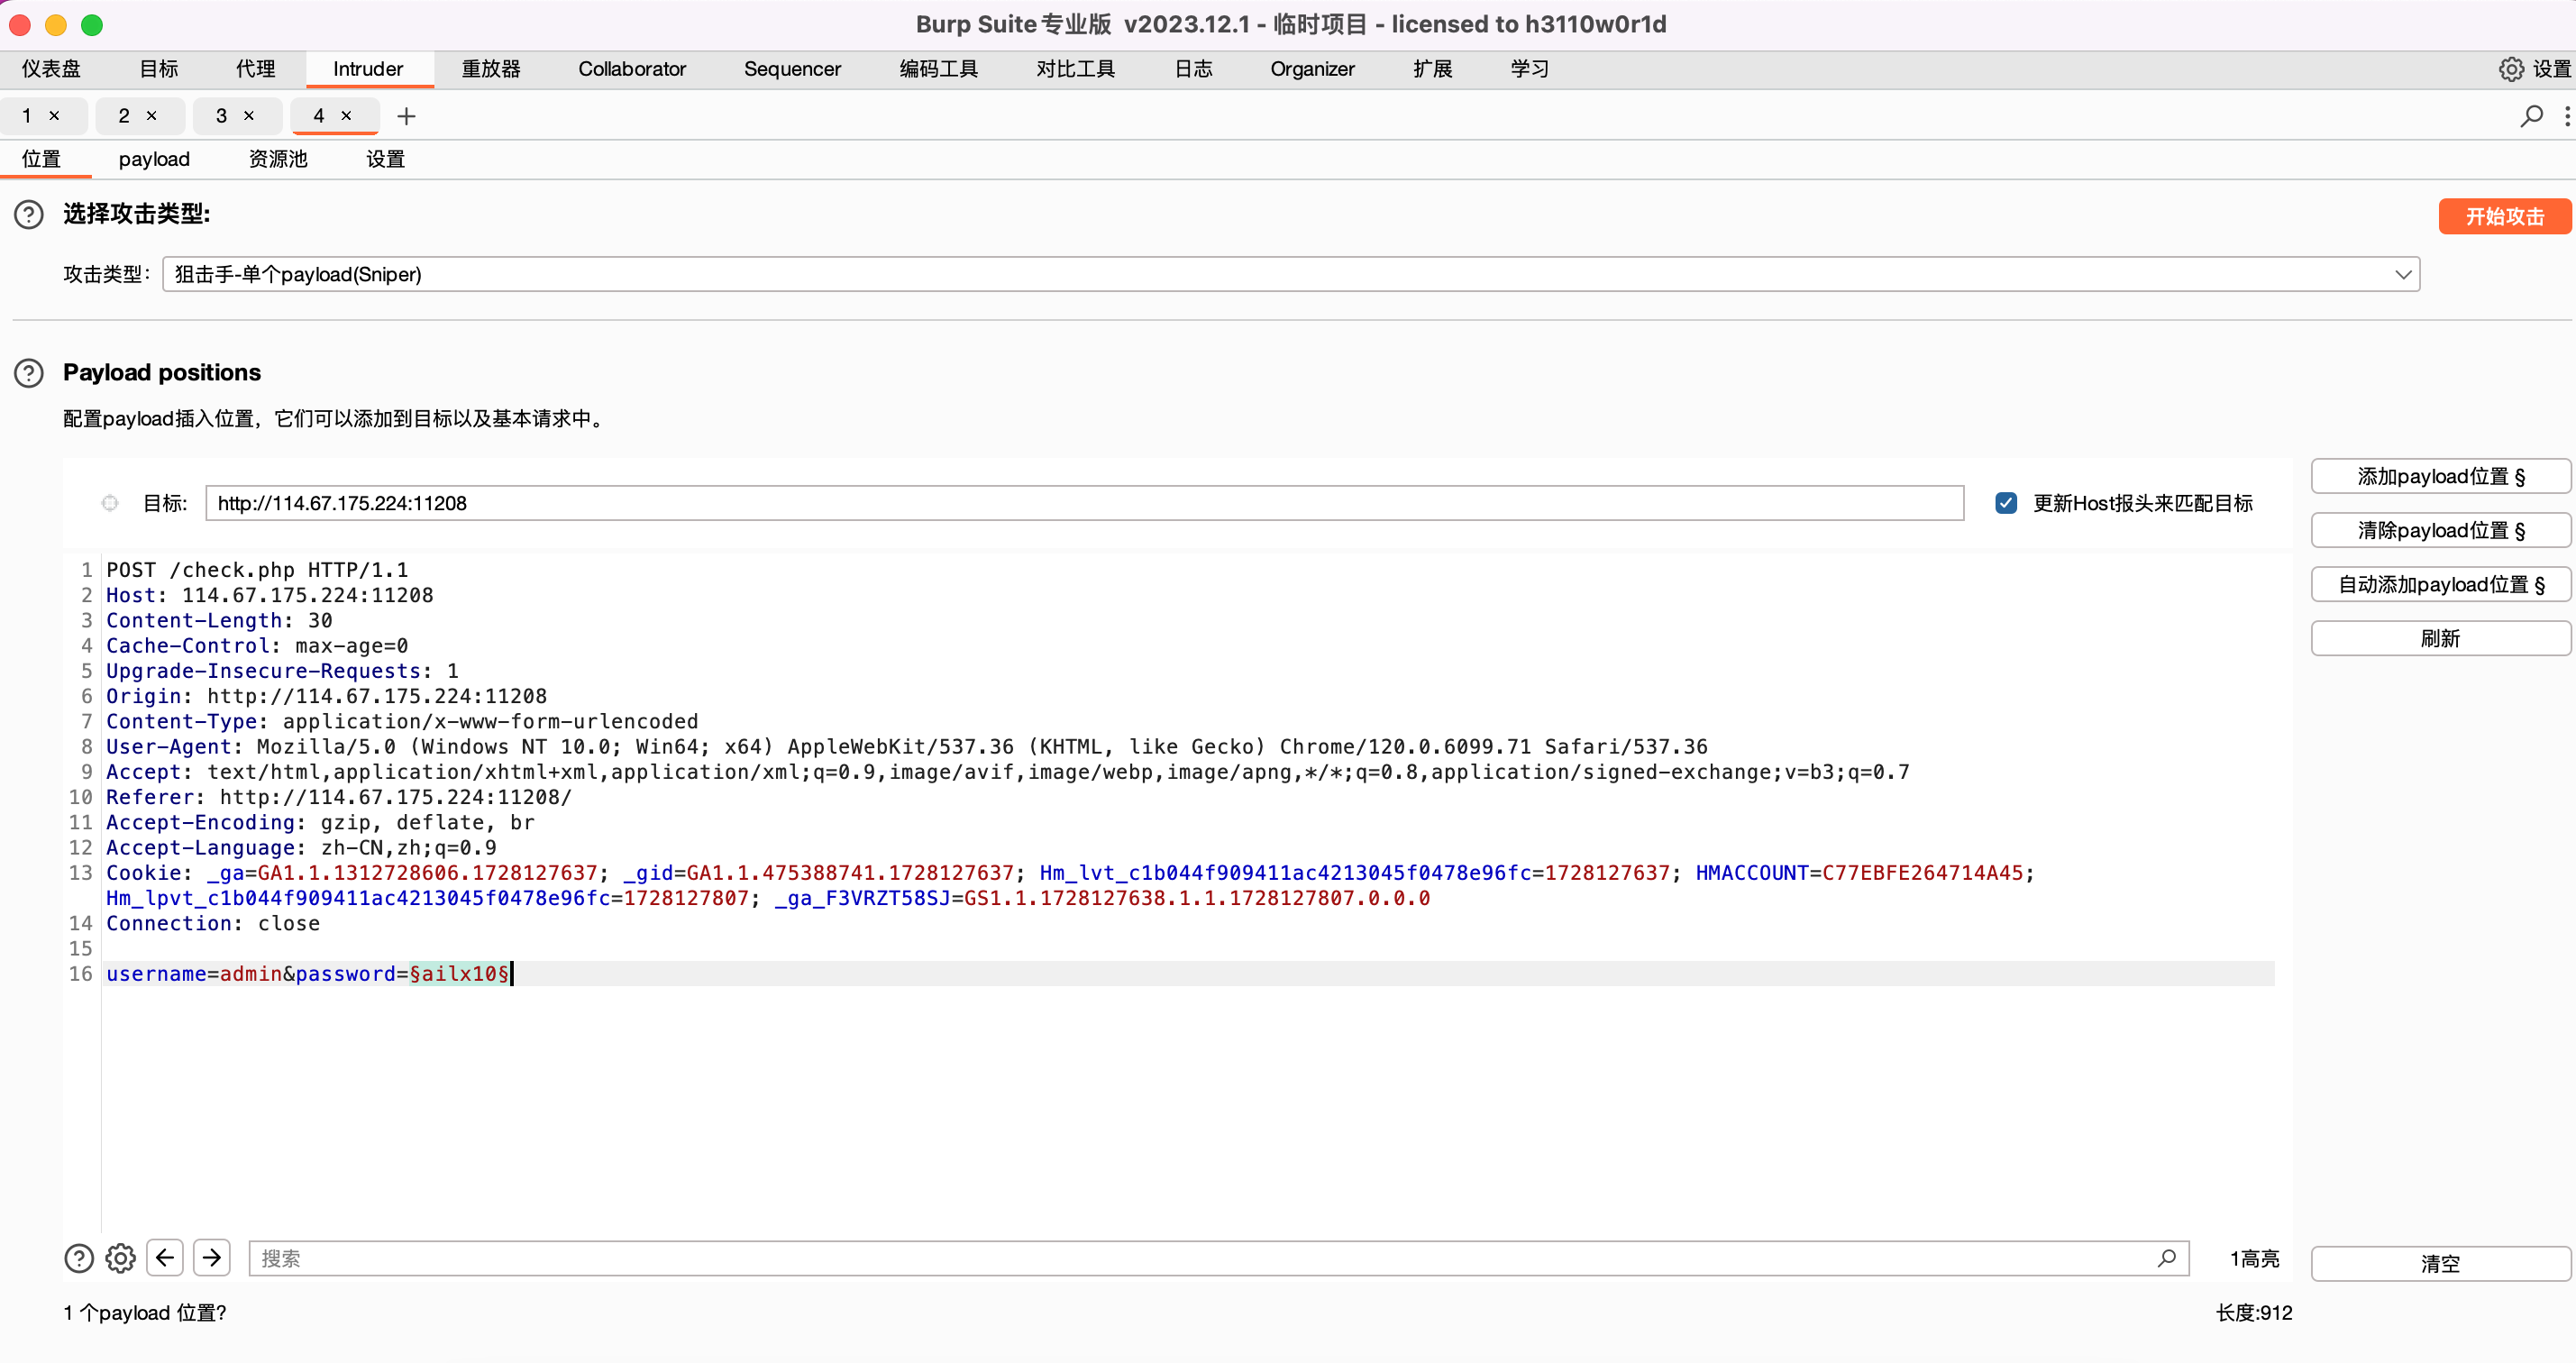
Task: Add a new Intruder tab with plus
Action: click(x=406, y=116)
